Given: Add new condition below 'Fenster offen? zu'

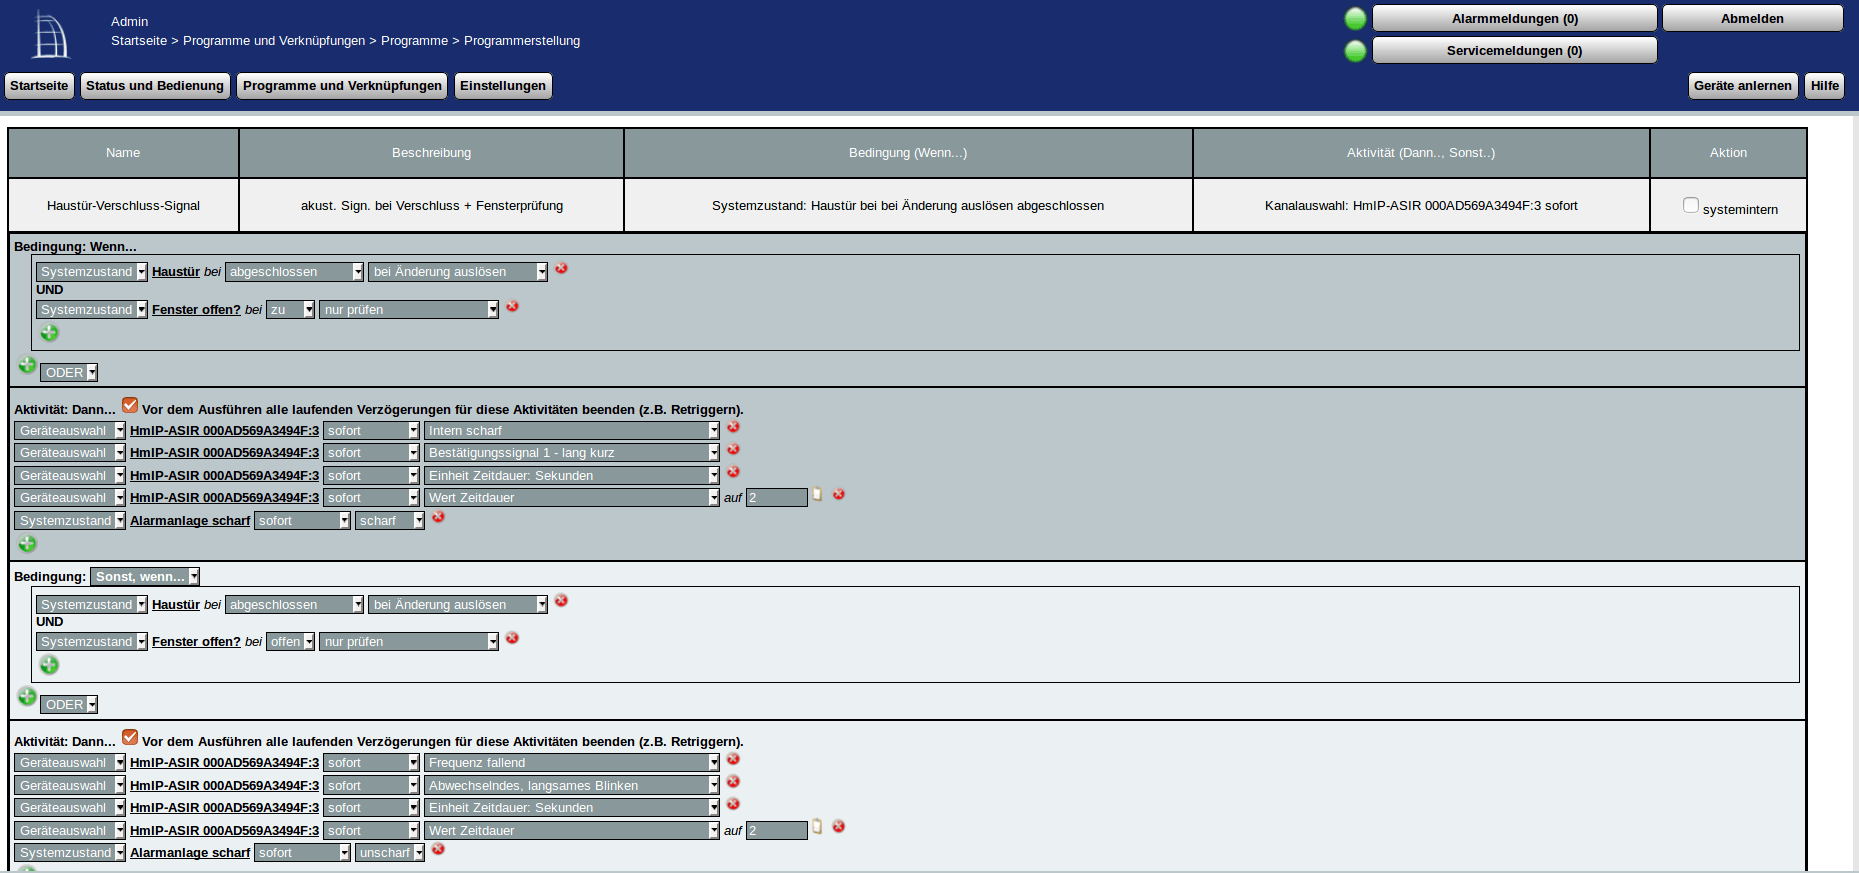Looking at the screenshot, I should point(49,333).
